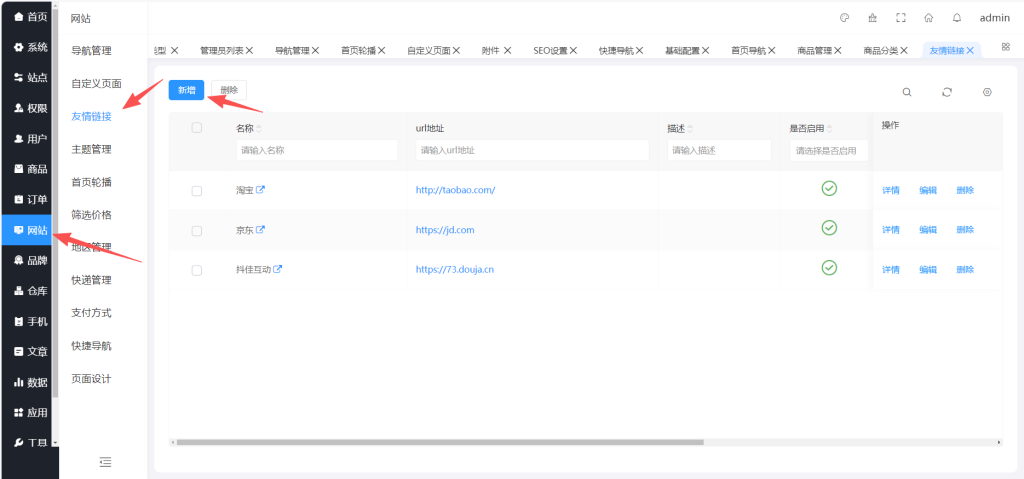Switch to the SEO设置 tab

550,50
